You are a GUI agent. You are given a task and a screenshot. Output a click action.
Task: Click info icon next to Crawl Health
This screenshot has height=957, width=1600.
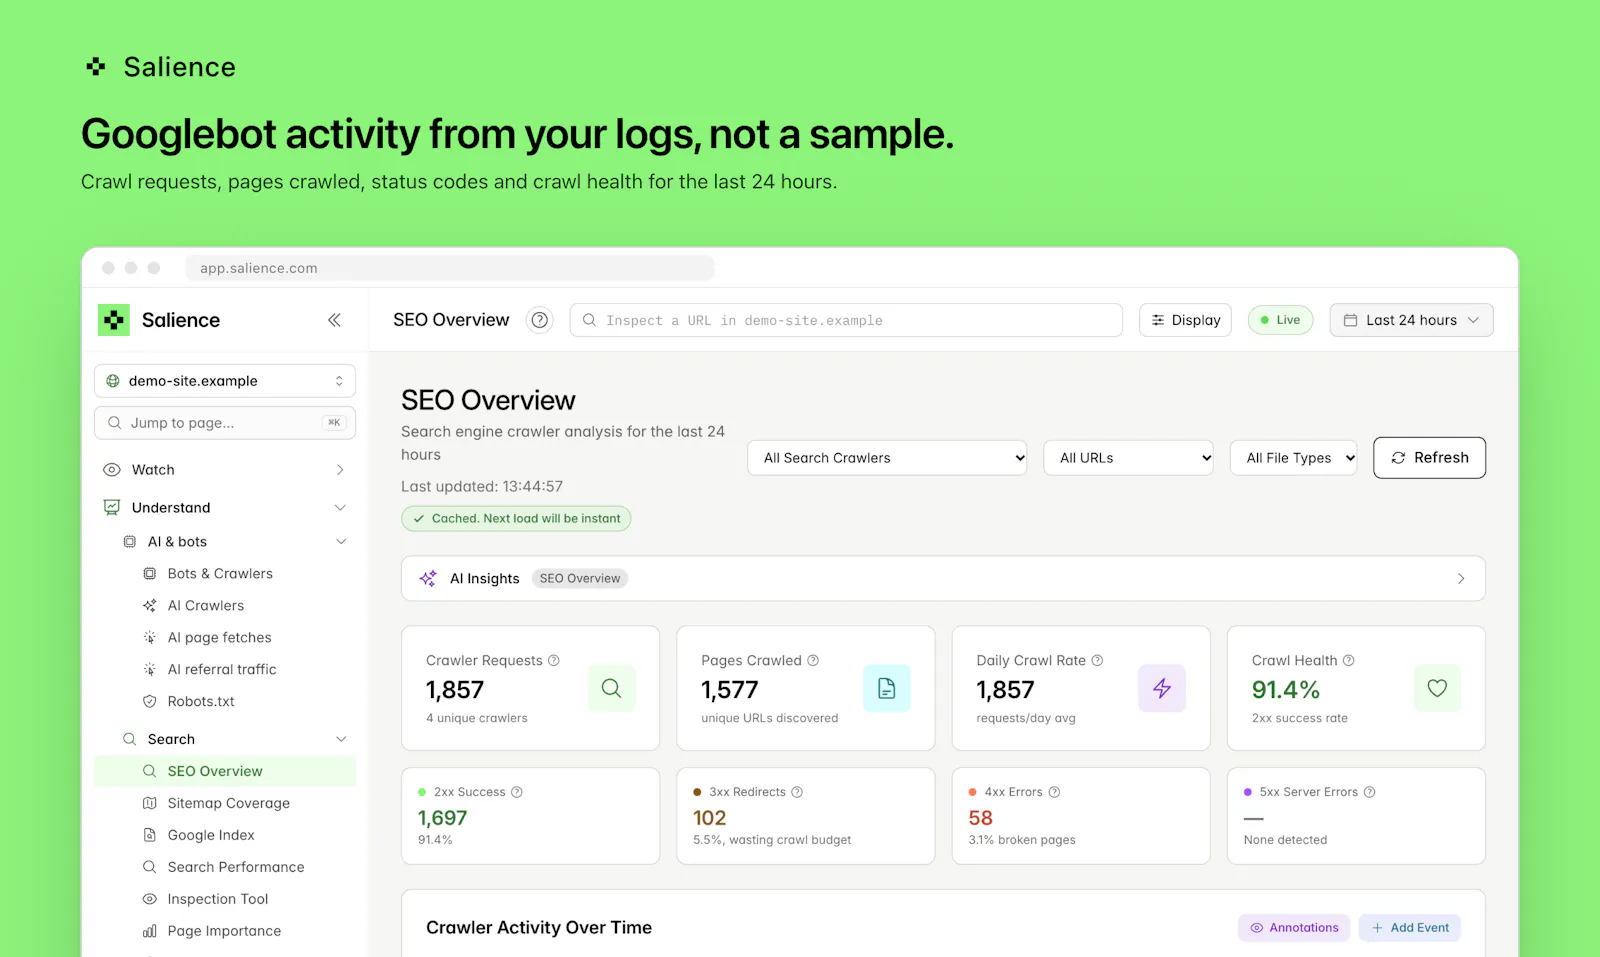1349,660
